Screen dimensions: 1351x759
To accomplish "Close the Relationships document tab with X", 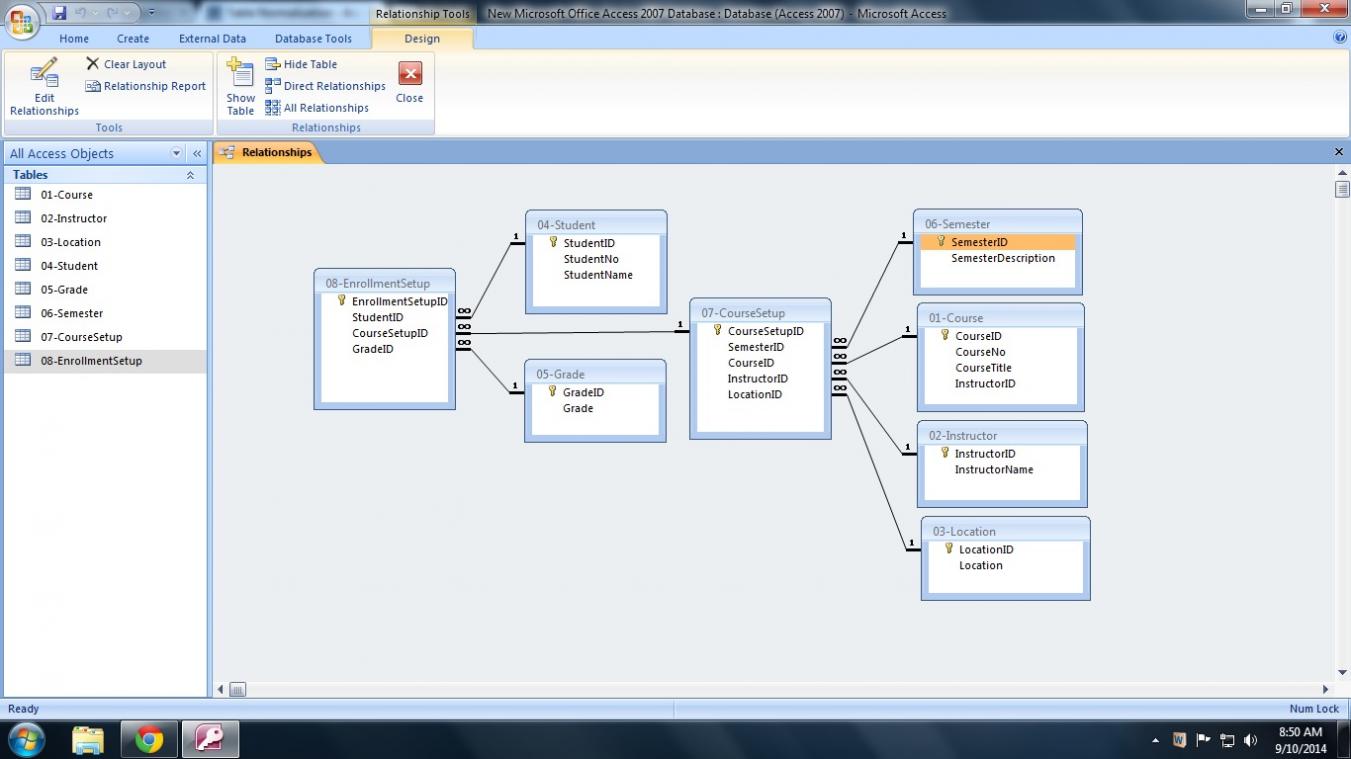I will pyautogui.click(x=1339, y=152).
